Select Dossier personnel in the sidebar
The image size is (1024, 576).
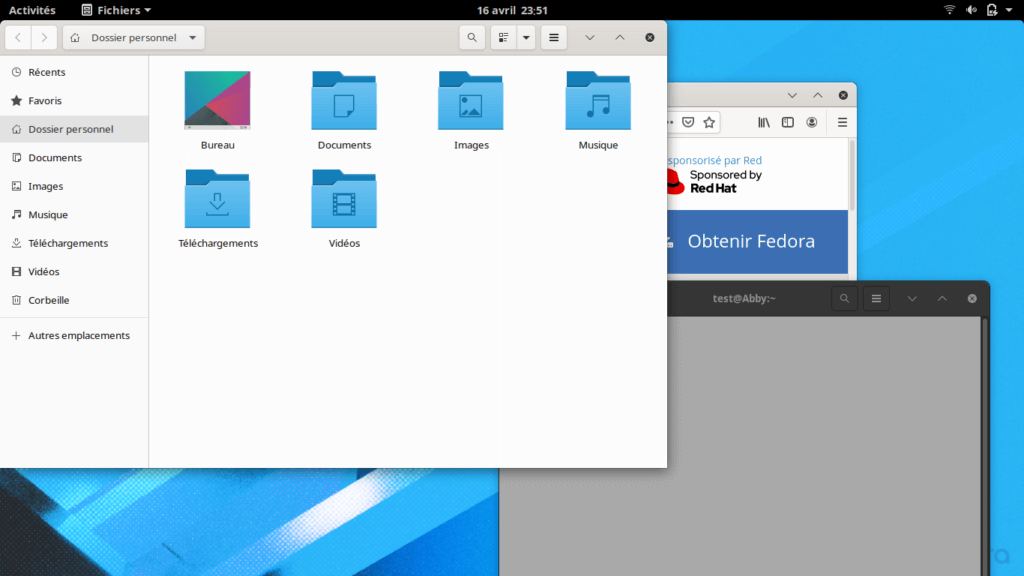coord(74,129)
